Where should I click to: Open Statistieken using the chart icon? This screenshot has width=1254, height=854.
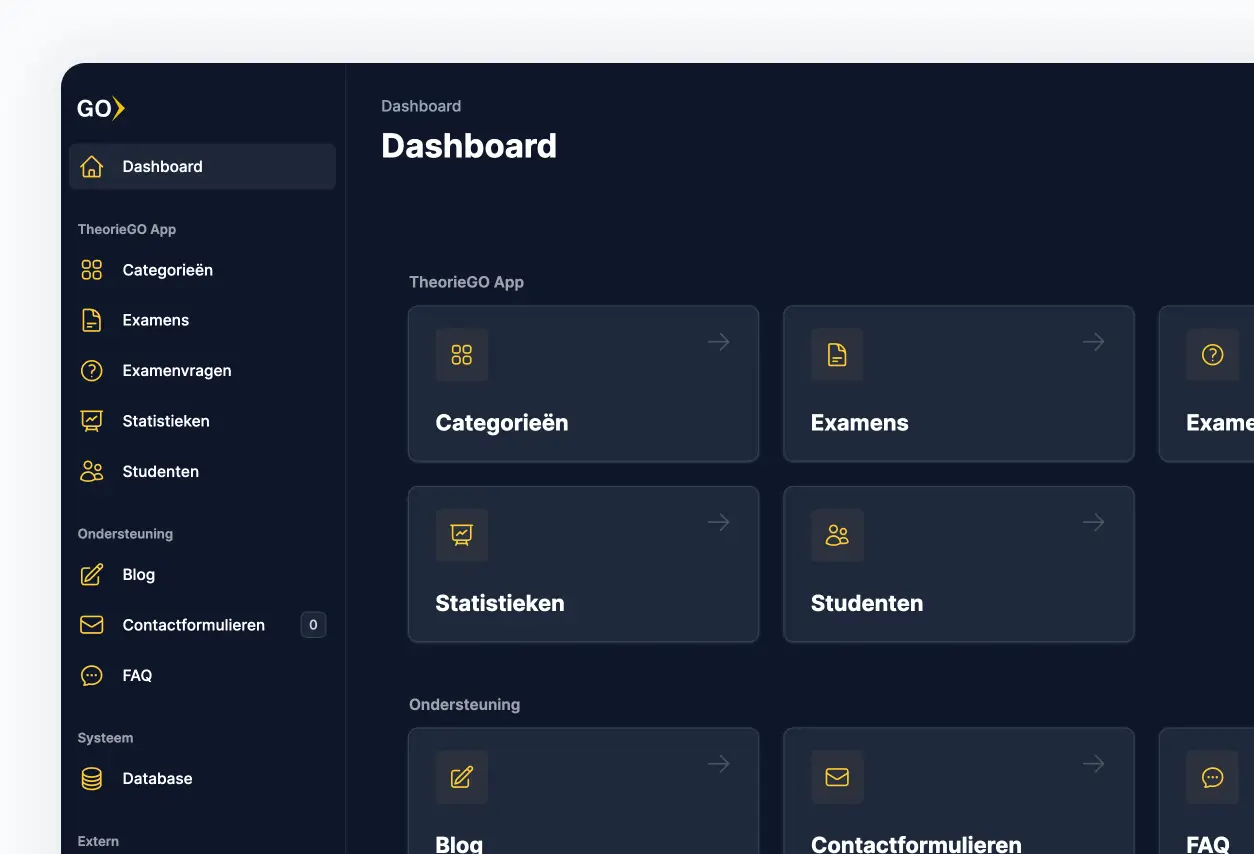(x=91, y=421)
